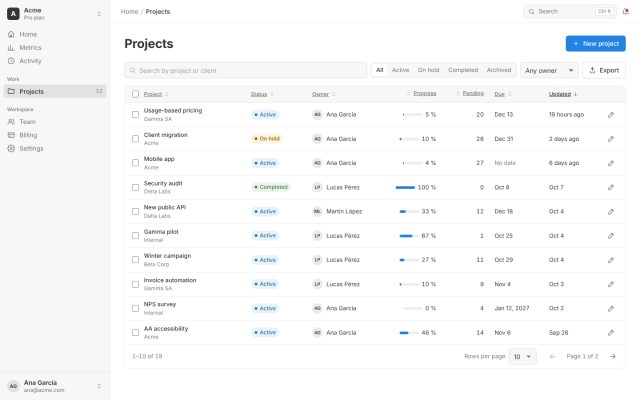Edit the Security audit row
This screenshot has height=400, width=640.
click(611, 187)
